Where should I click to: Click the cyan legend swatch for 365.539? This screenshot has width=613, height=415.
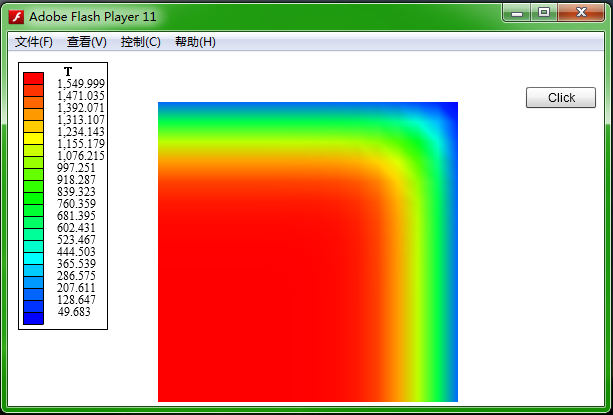point(33,258)
